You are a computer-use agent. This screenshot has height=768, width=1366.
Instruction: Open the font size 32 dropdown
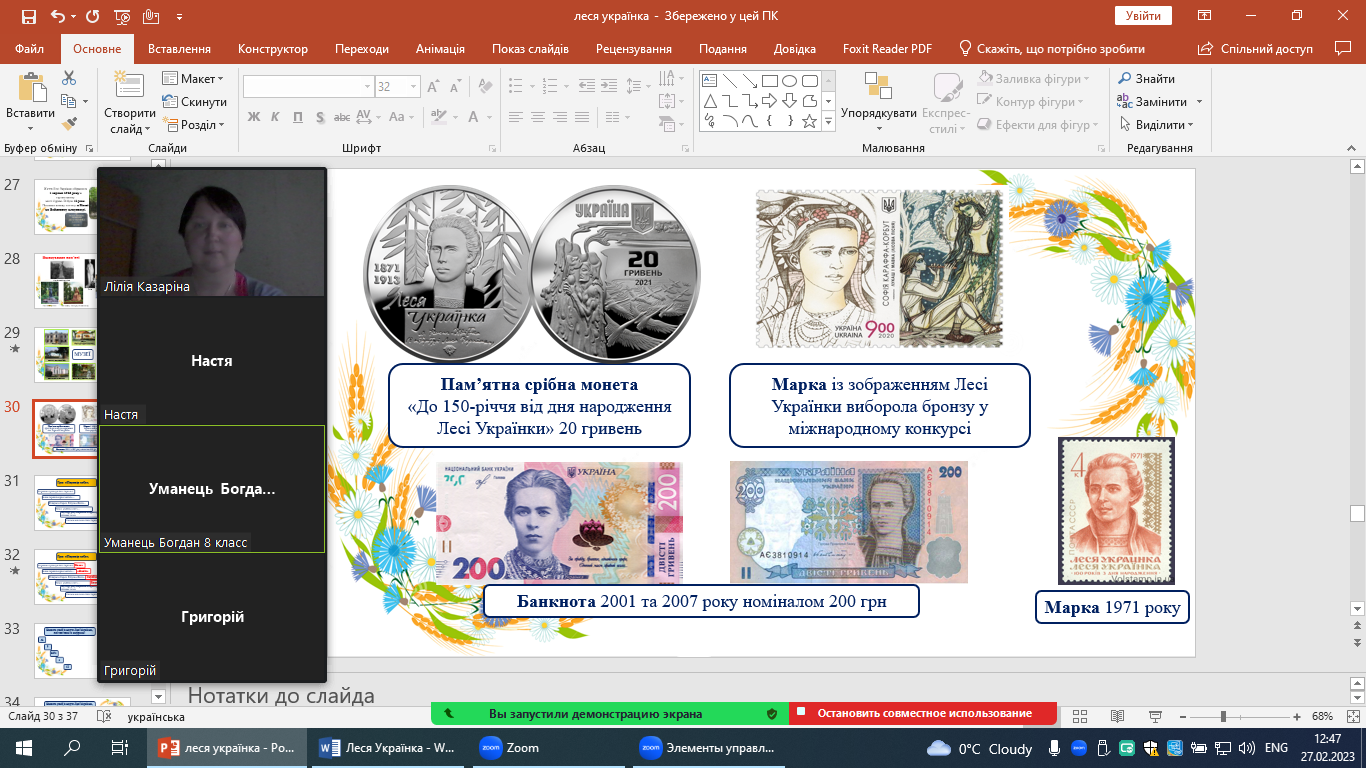pos(413,87)
